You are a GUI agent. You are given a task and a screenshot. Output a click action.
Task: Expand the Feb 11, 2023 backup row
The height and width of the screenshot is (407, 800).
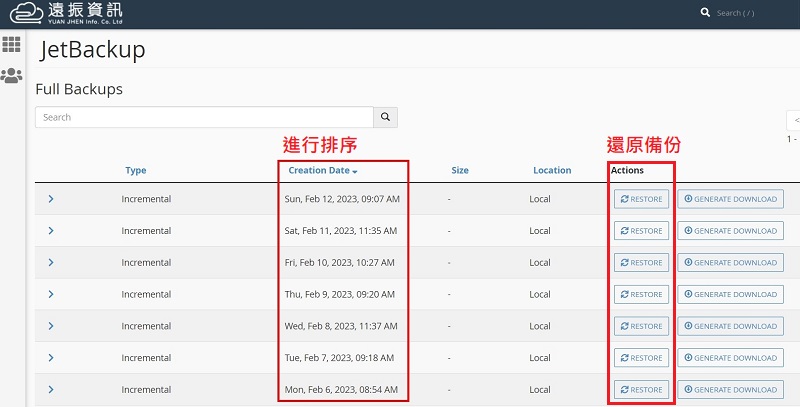click(x=51, y=231)
